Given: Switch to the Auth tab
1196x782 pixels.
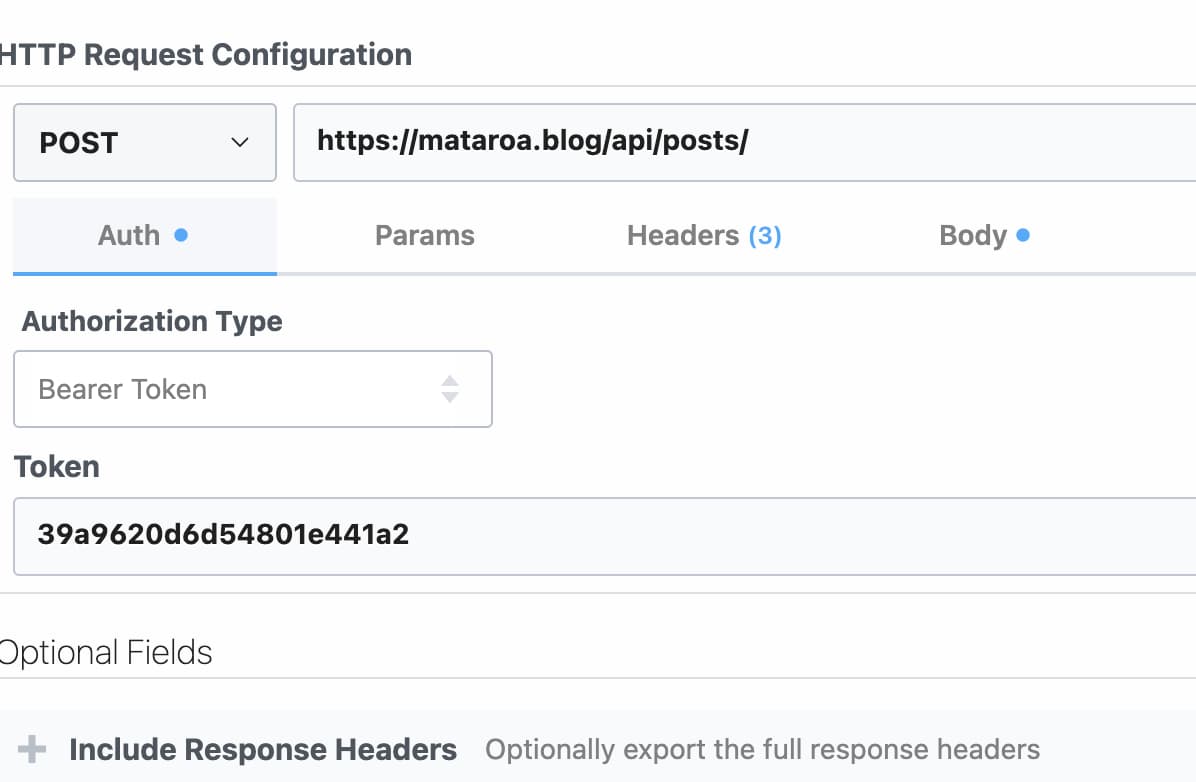Looking at the screenshot, I should tap(144, 235).
